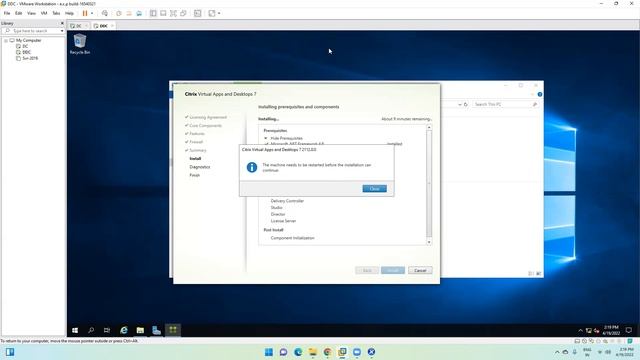
Task: Click Cancel in Citrix installer
Action: coord(420,270)
